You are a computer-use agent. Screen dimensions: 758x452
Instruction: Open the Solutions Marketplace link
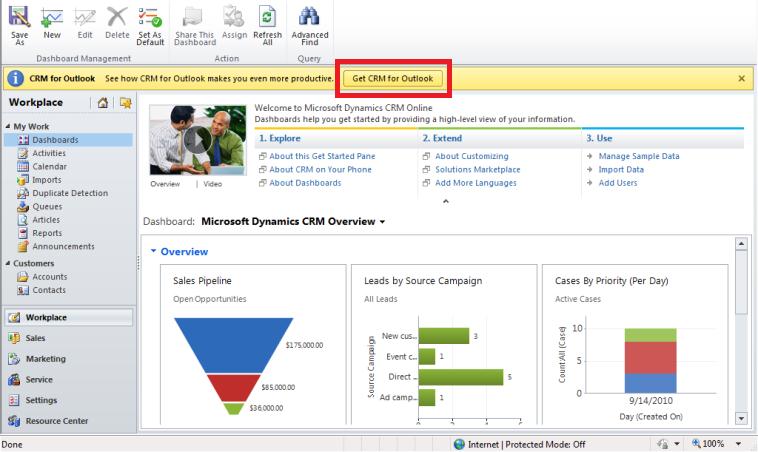[477, 170]
